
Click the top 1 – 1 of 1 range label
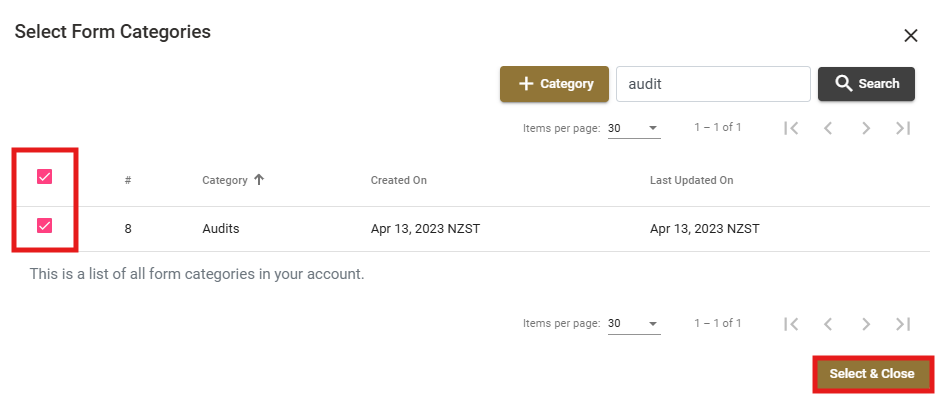[717, 127]
